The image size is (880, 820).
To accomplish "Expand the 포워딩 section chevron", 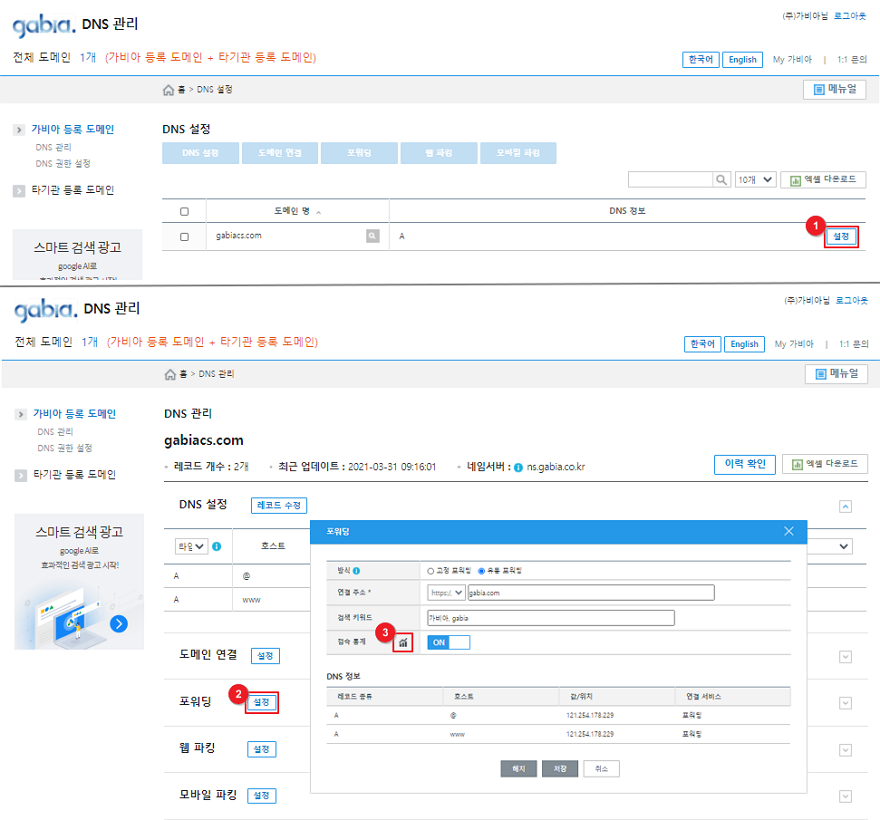I will coord(846,703).
